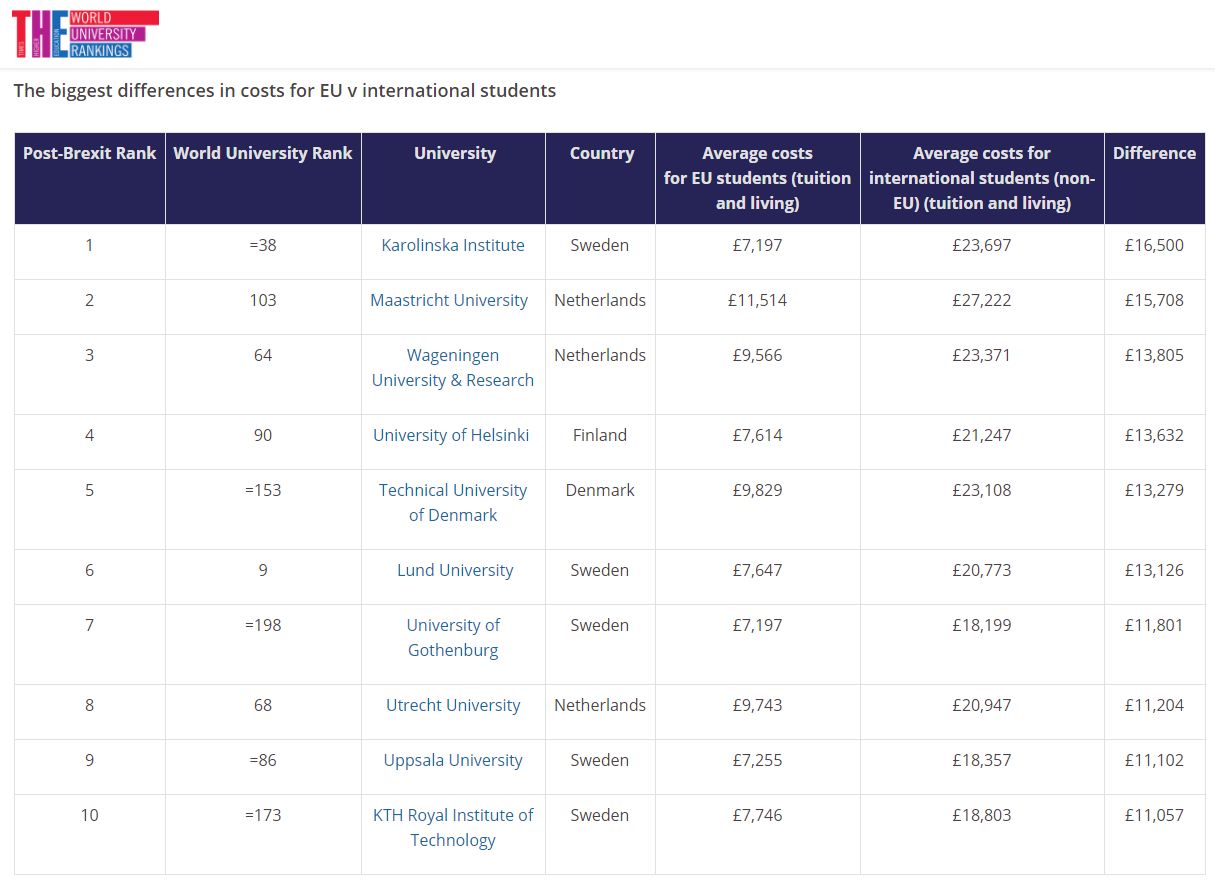Image resolution: width=1215 pixels, height=881 pixels.
Task: Open Technical University of Denmark link
Action: tap(453, 502)
